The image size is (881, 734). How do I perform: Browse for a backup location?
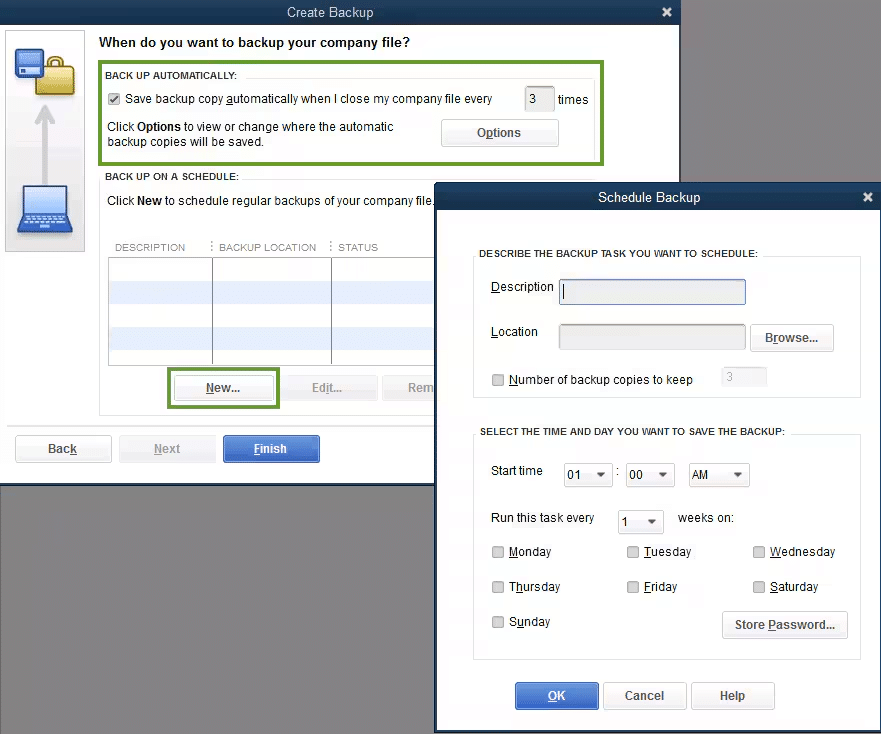[791, 338]
